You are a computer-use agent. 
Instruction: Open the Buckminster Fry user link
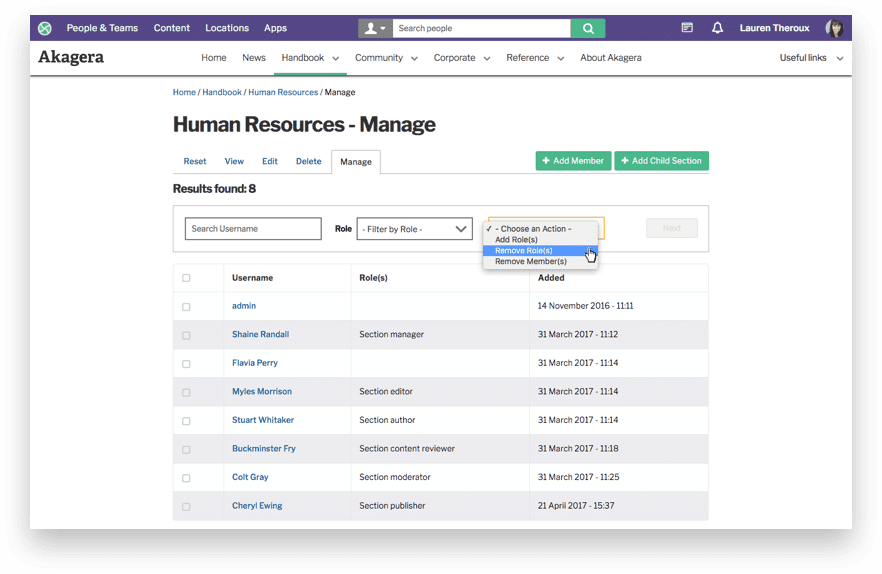pyautogui.click(x=264, y=449)
